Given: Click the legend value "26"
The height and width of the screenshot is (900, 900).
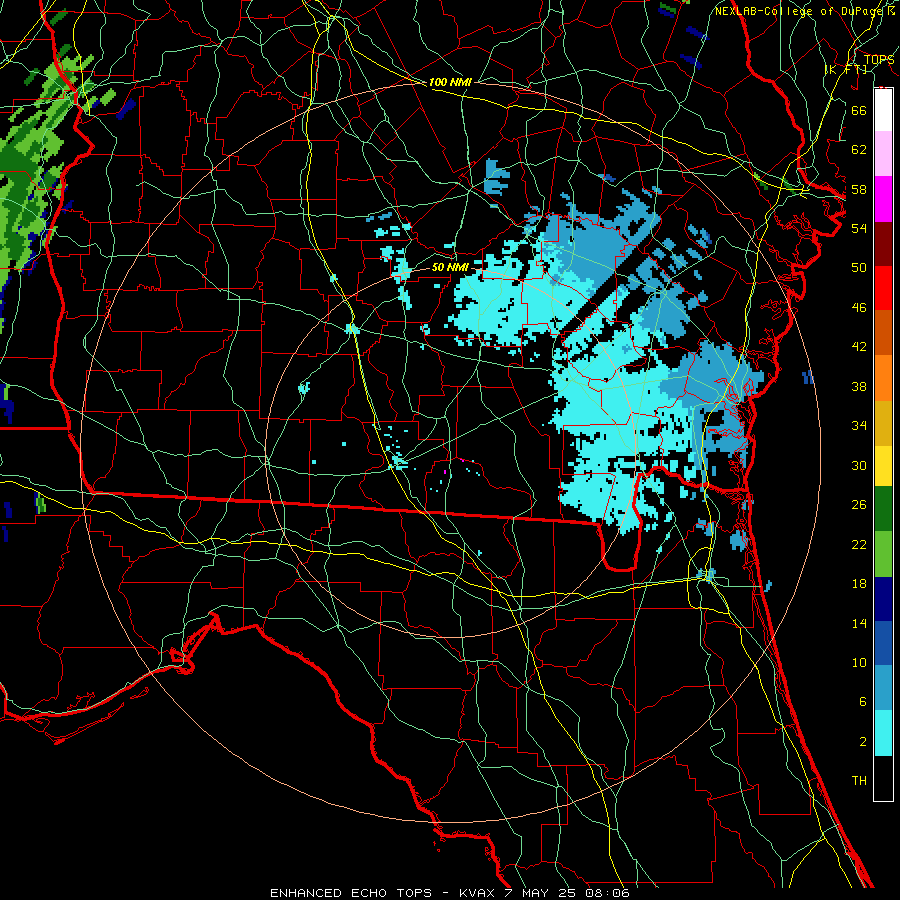Looking at the screenshot, I should 859,505.
